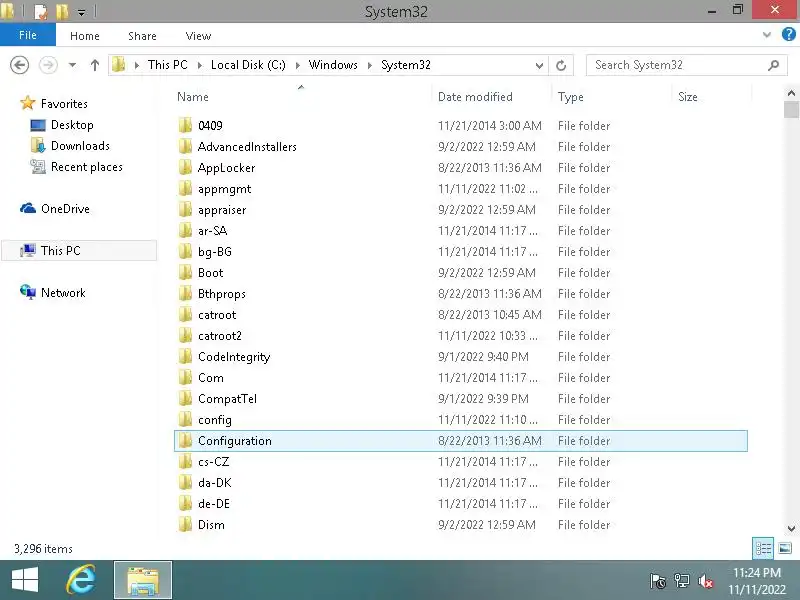Select the de-DE folder

(214, 504)
